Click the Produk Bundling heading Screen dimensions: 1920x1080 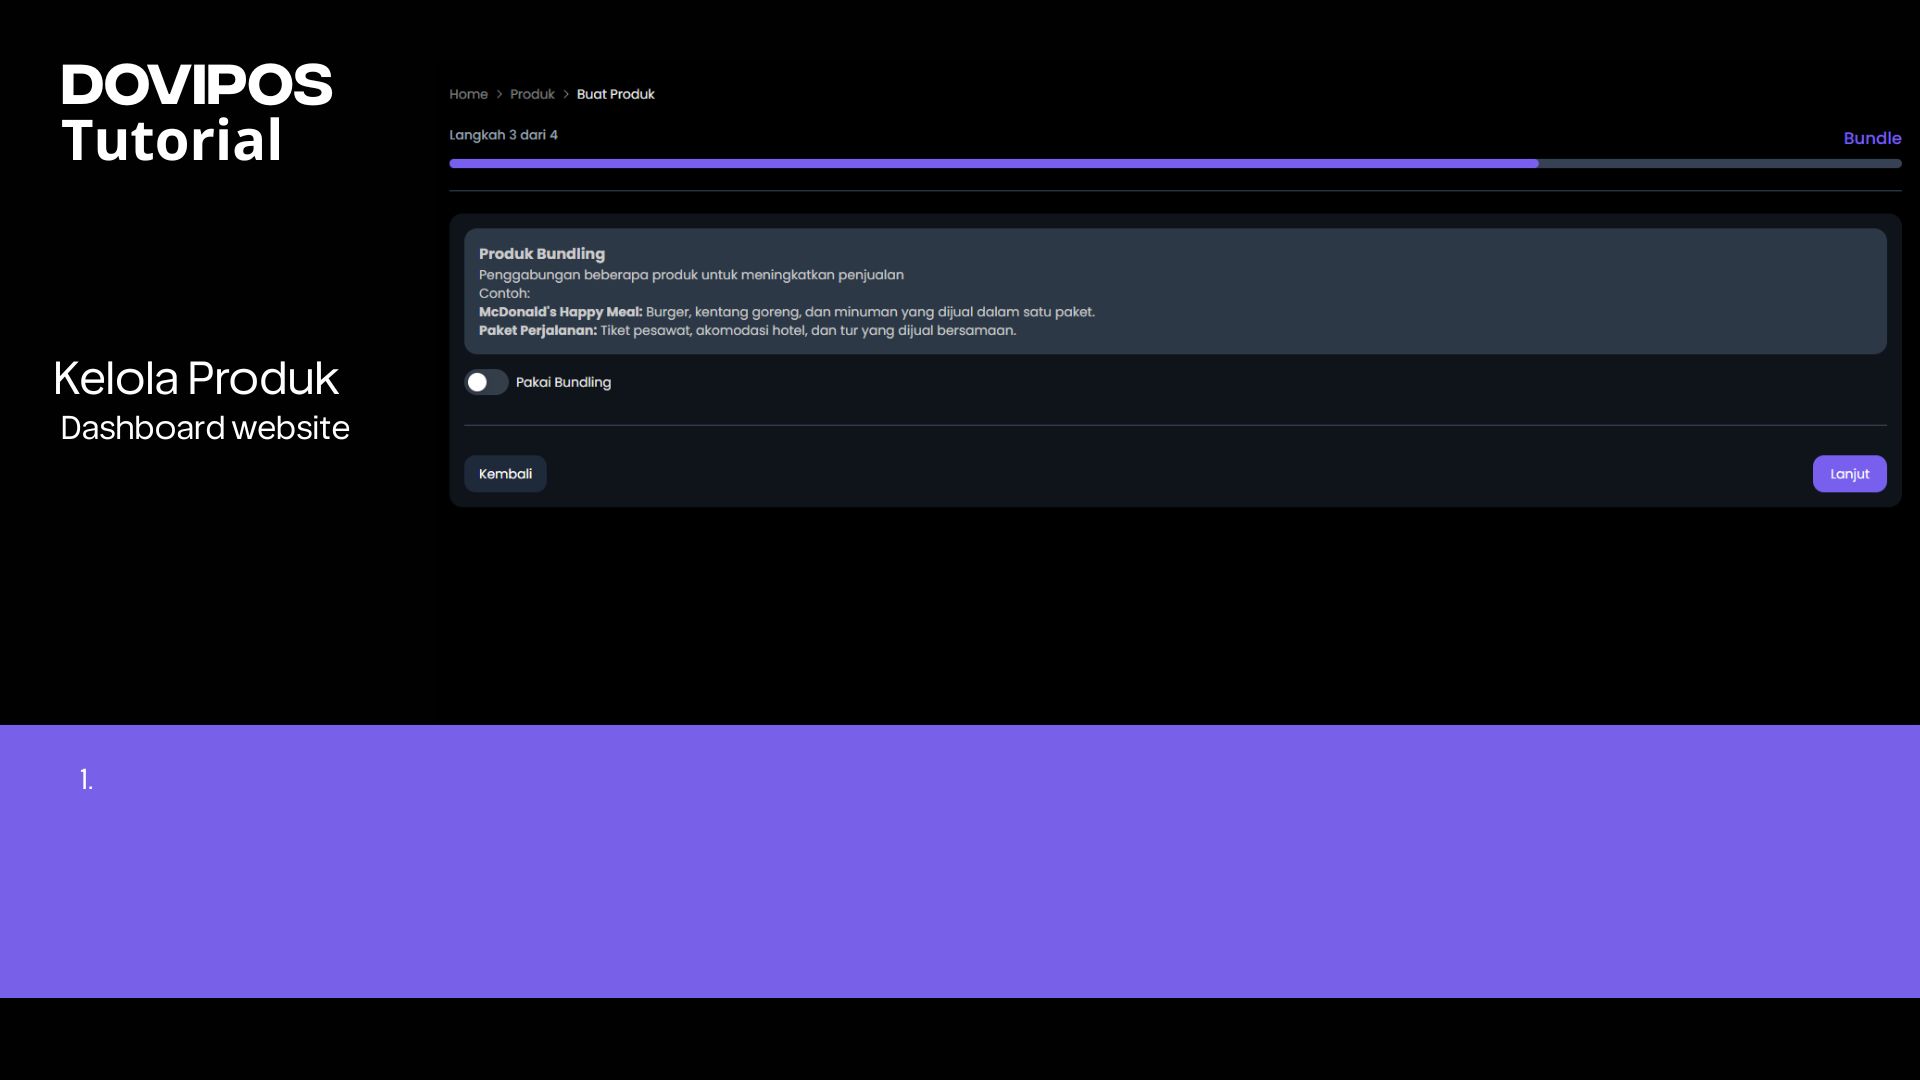click(x=541, y=254)
